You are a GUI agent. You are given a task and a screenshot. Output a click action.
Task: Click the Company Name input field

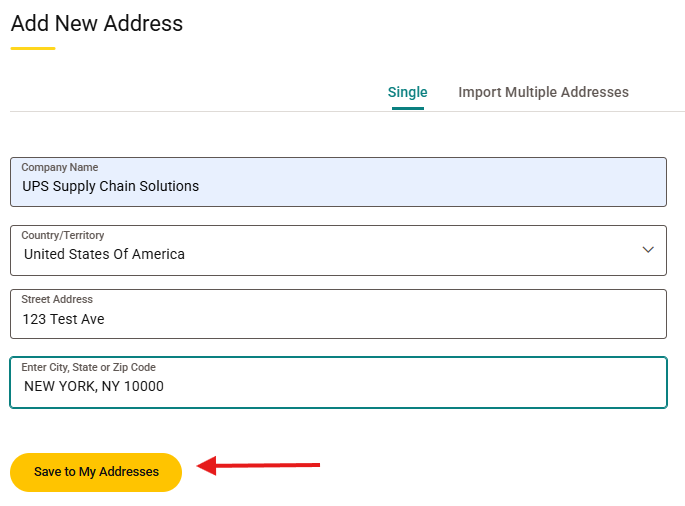pyautogui.click(x=339, y=182)
